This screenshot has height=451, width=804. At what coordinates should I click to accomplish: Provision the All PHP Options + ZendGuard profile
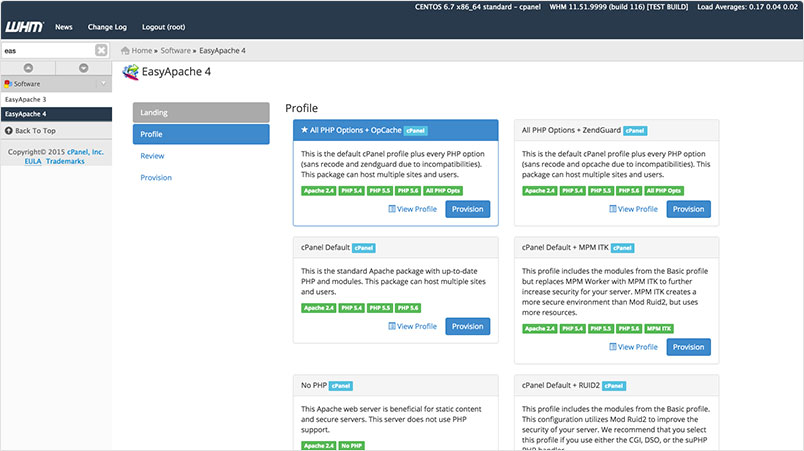coord(689,209)
